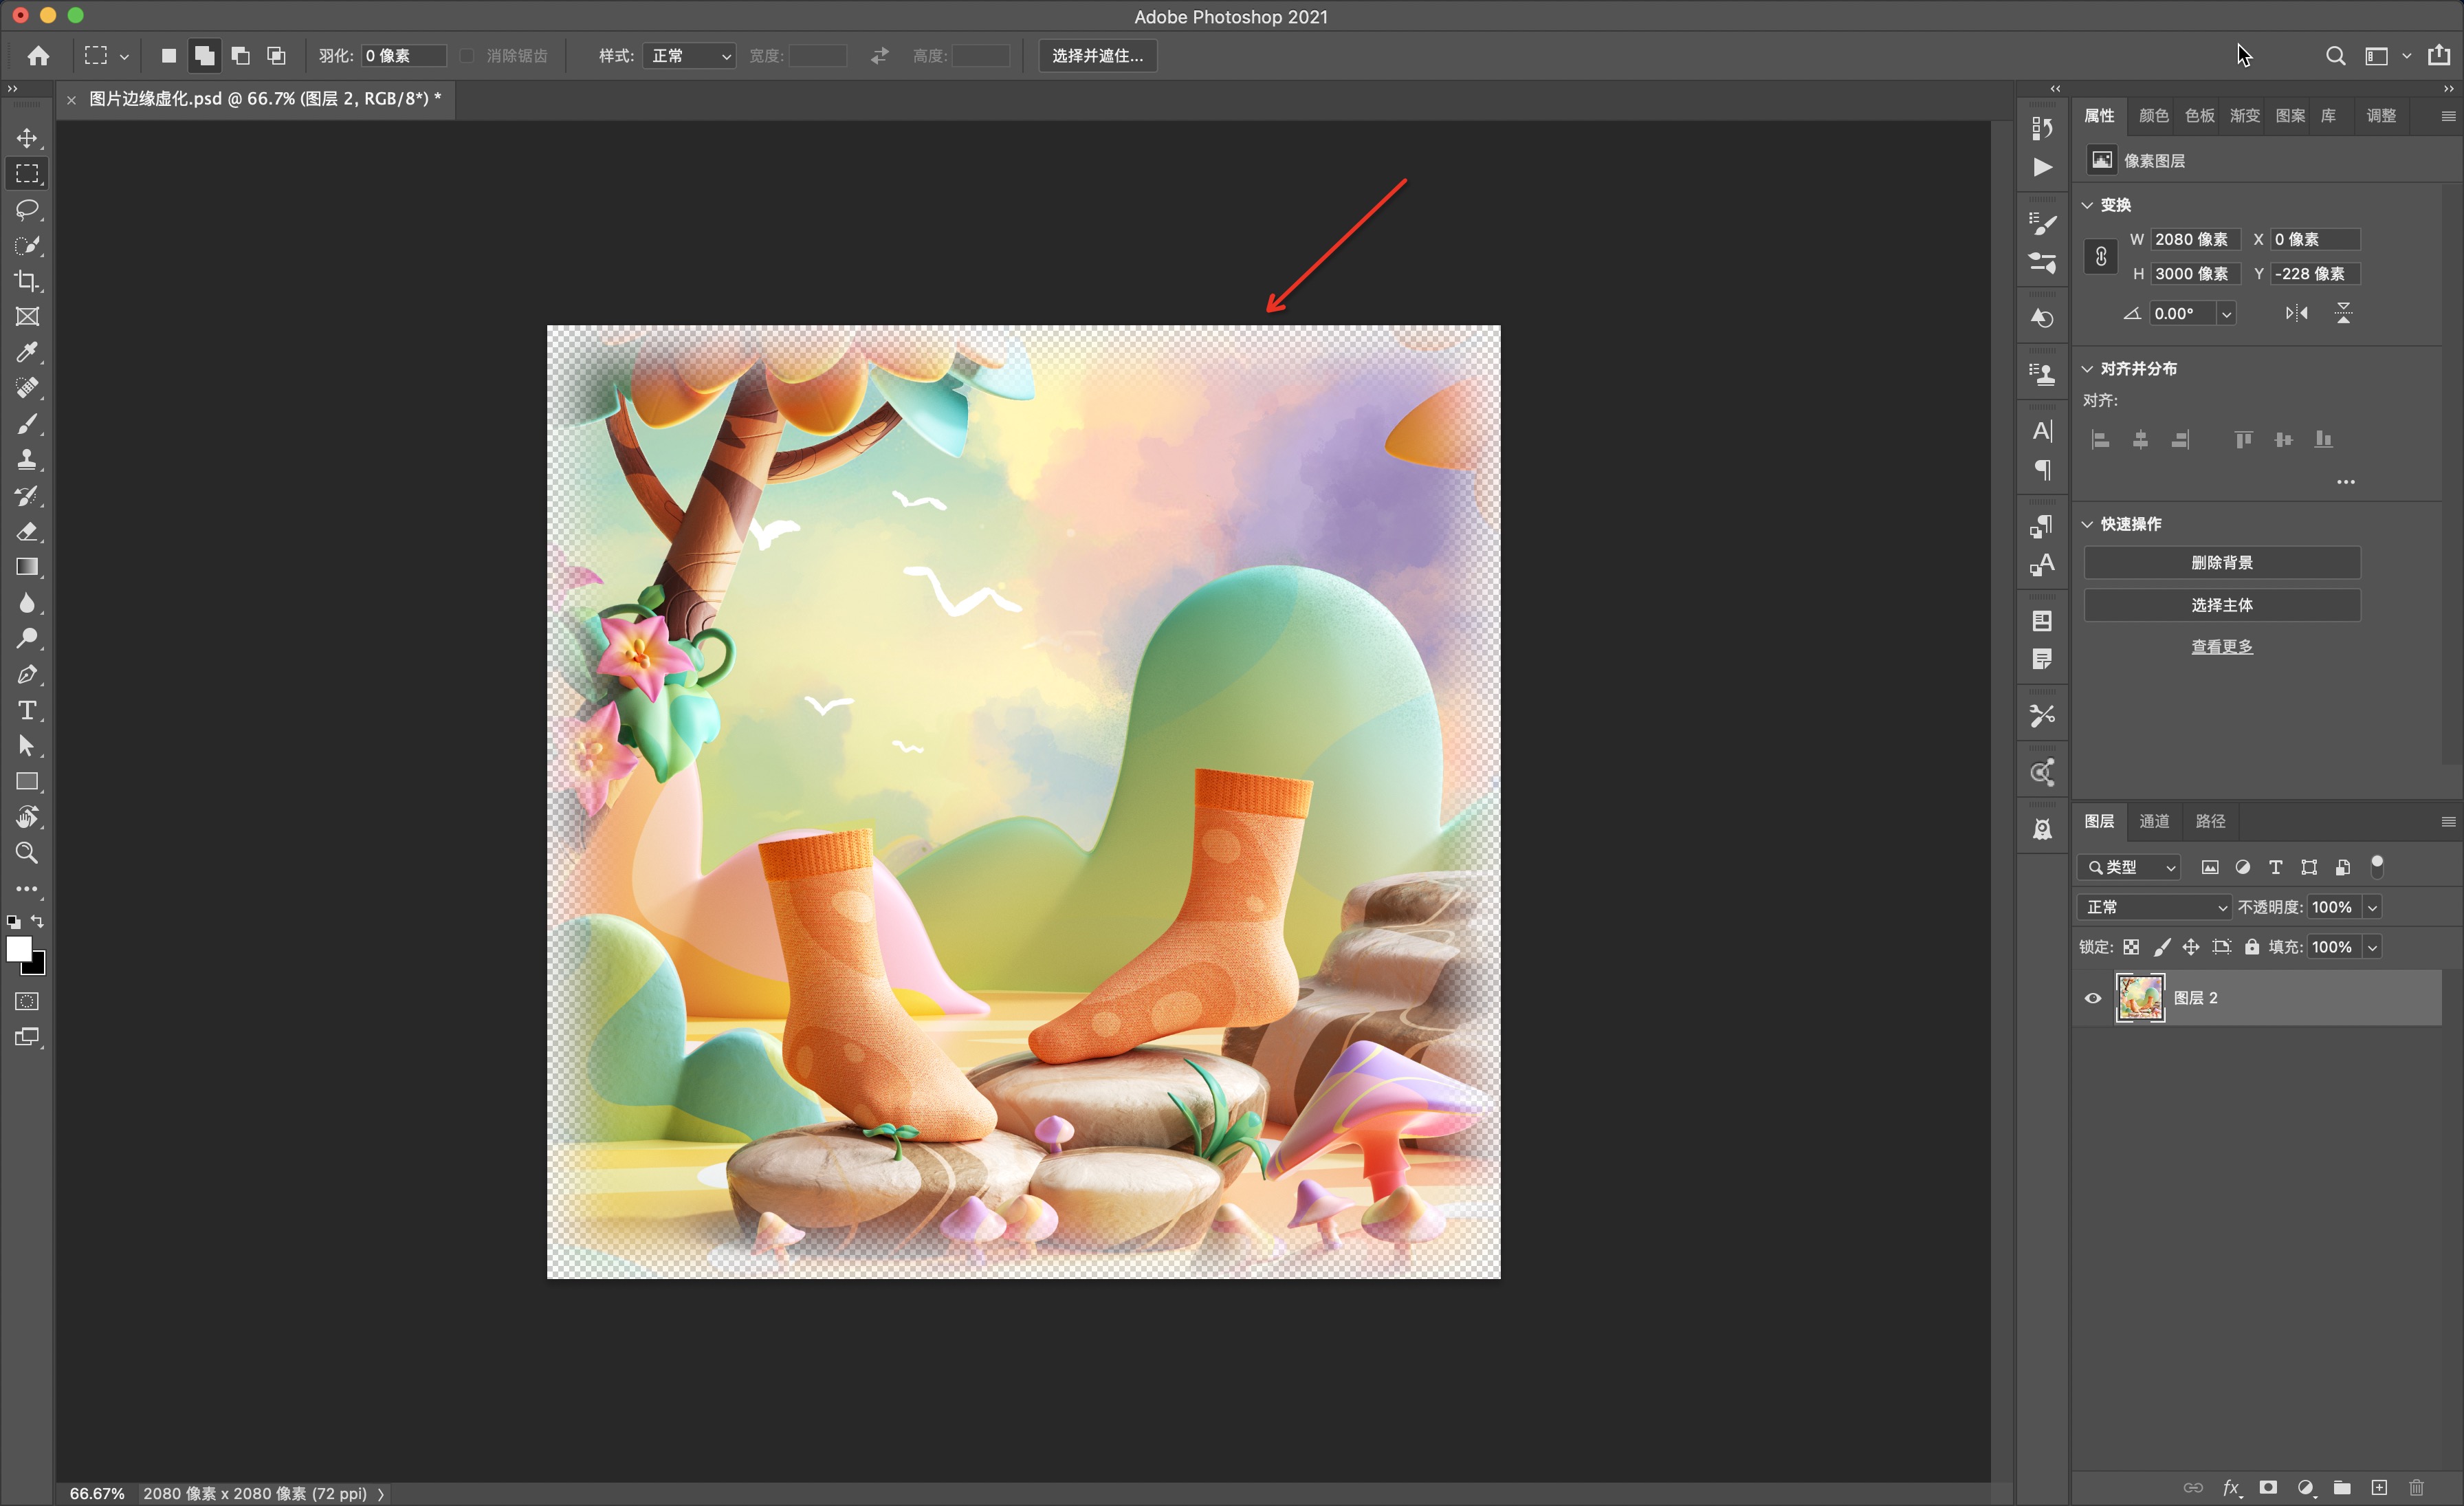
Task: Click the 查看更多 link
Action: [2221, 647]
